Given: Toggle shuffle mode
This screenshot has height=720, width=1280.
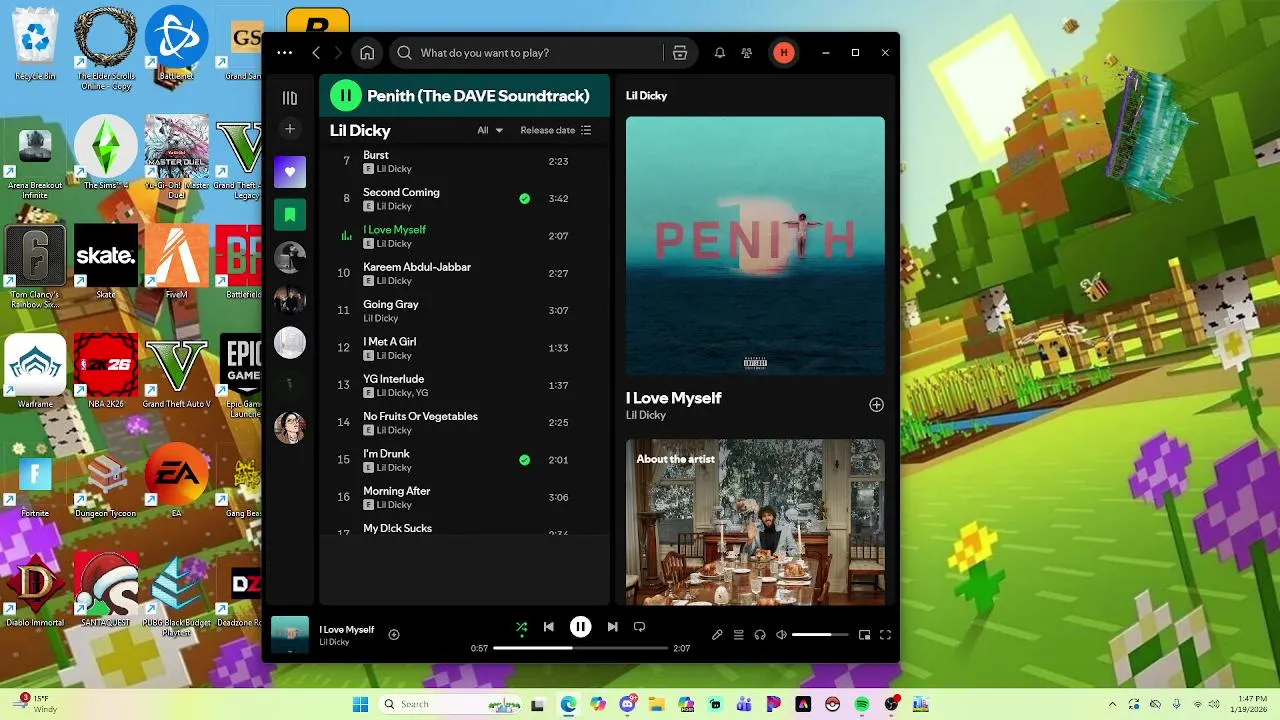Looking at the screenshot, I should pos(521,627).
